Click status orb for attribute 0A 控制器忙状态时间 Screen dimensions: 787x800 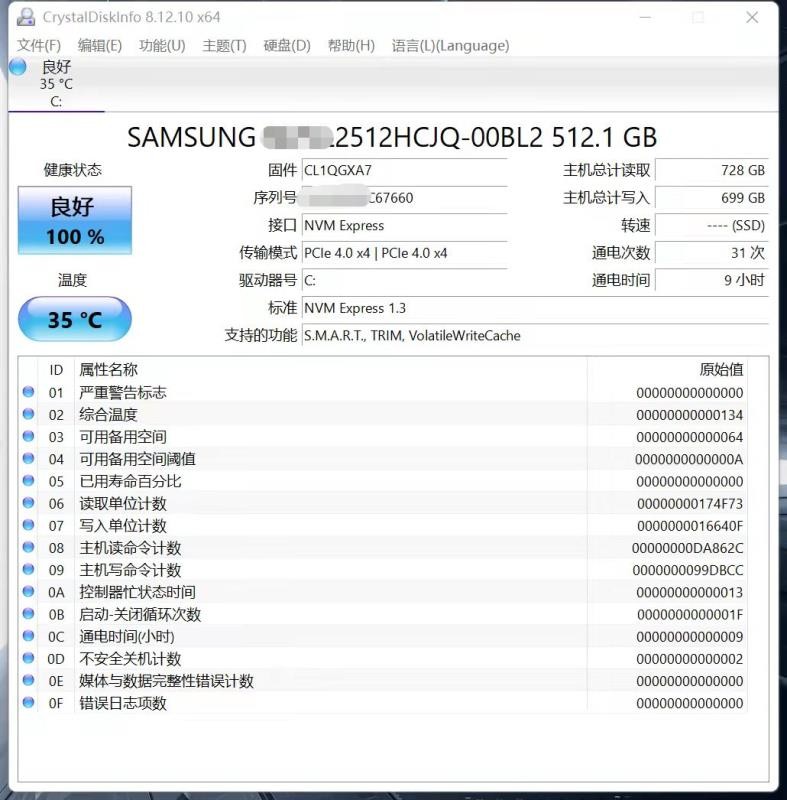point(29,591)
